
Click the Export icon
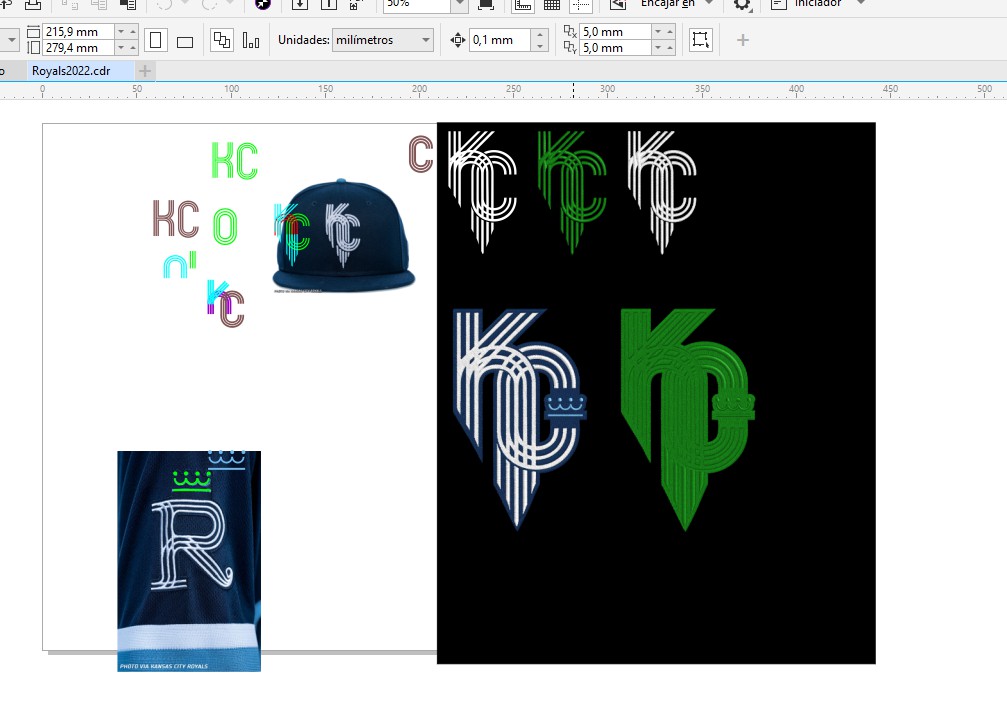click(x=329, y=4)
